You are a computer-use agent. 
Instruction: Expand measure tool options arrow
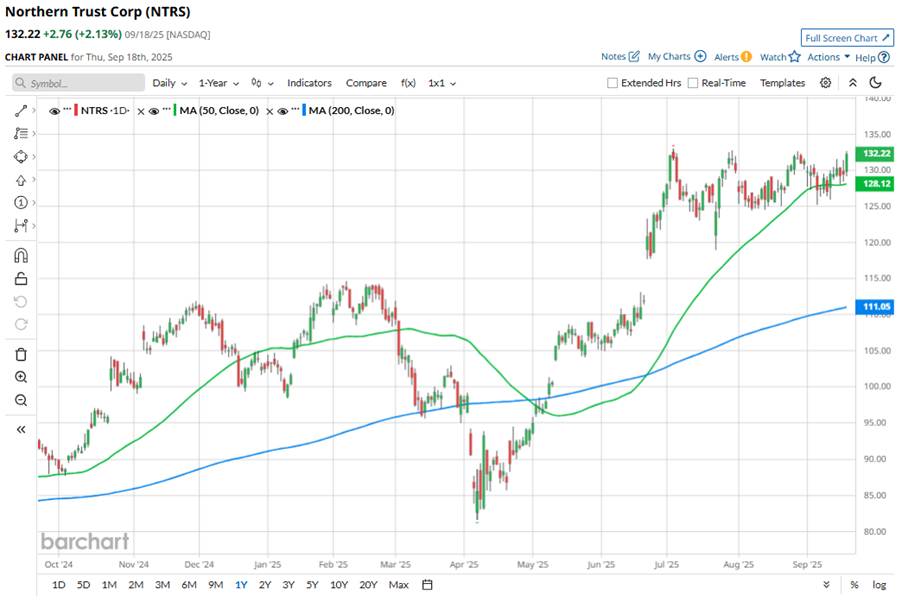tap(34, 225)
